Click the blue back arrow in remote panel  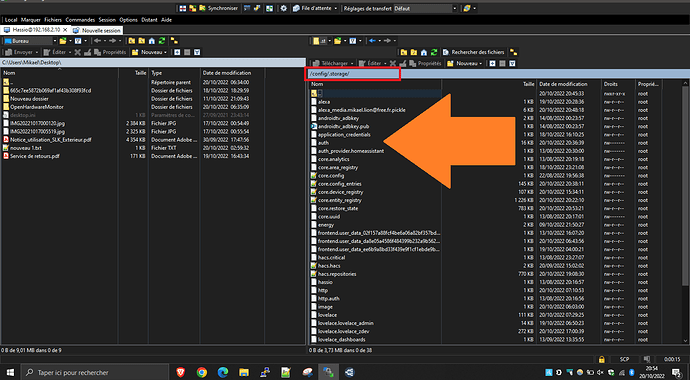pos(372,41)
